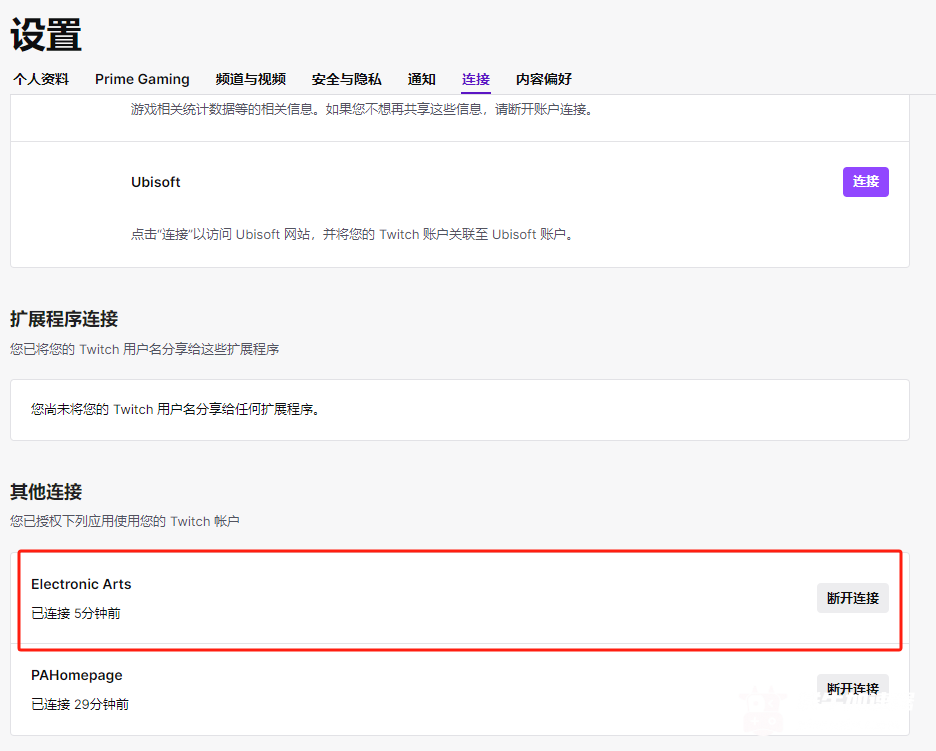Image resolution: width=936 pixels, height=751 pixels.
Task: Disconnect Electronic Arts with 断开连接
Action: coord(852,598)
